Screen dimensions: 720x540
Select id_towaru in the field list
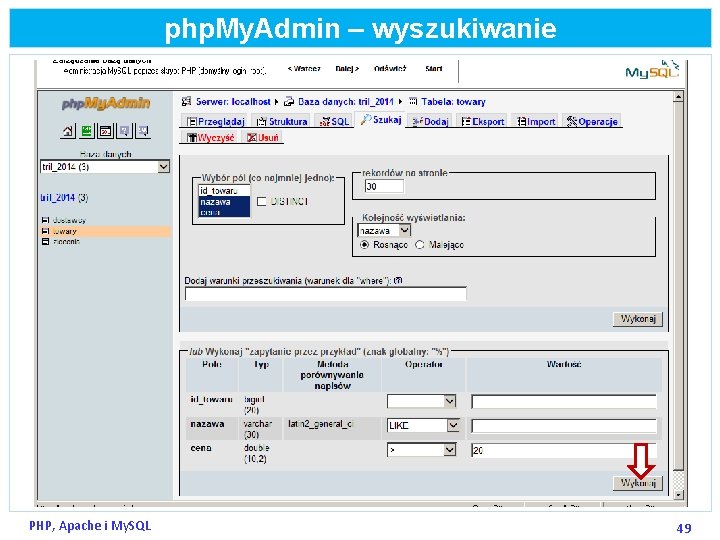[225, 191]
